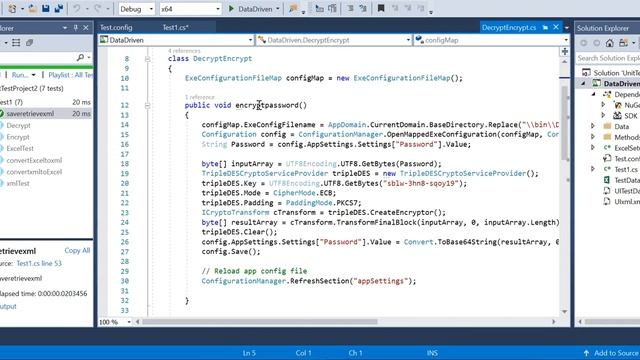The height and width of the screenshot is (360, 640).
Task: Start debugging with the green play icon
Action: pyautogui.click(x=231, y=9)
